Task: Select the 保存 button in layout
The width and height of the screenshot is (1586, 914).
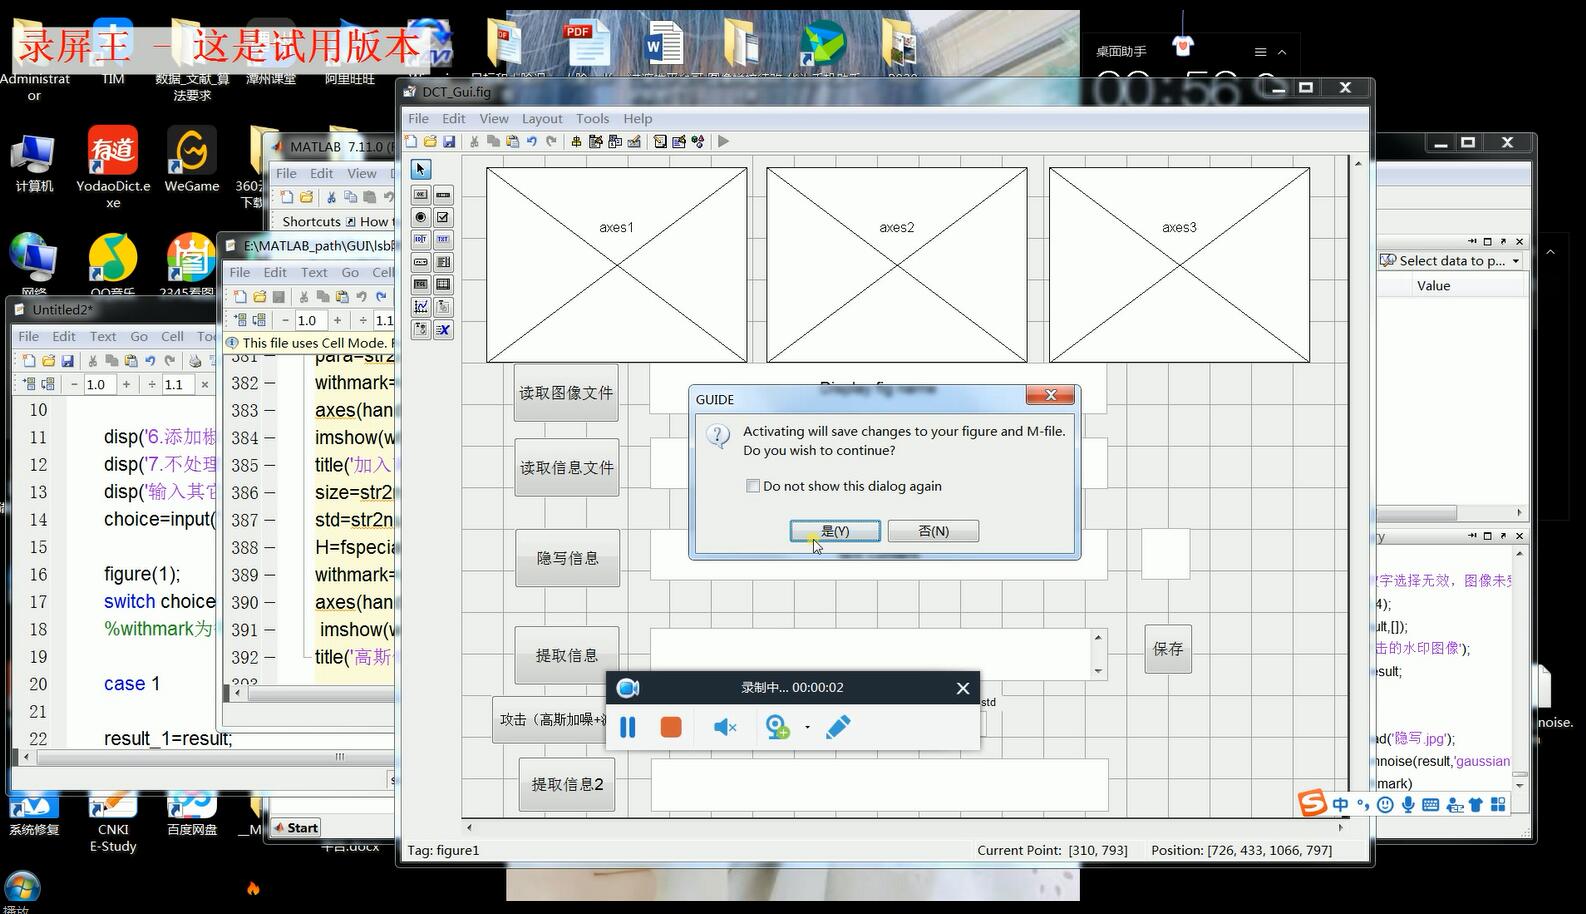Action: [x=1168, y=649]
